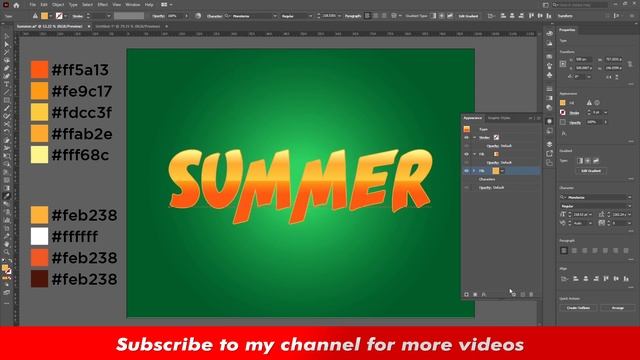This screenshot has width=640, height=360.
Task: Open the font family dropdown in the control bar
Action: tap(275, 16)
